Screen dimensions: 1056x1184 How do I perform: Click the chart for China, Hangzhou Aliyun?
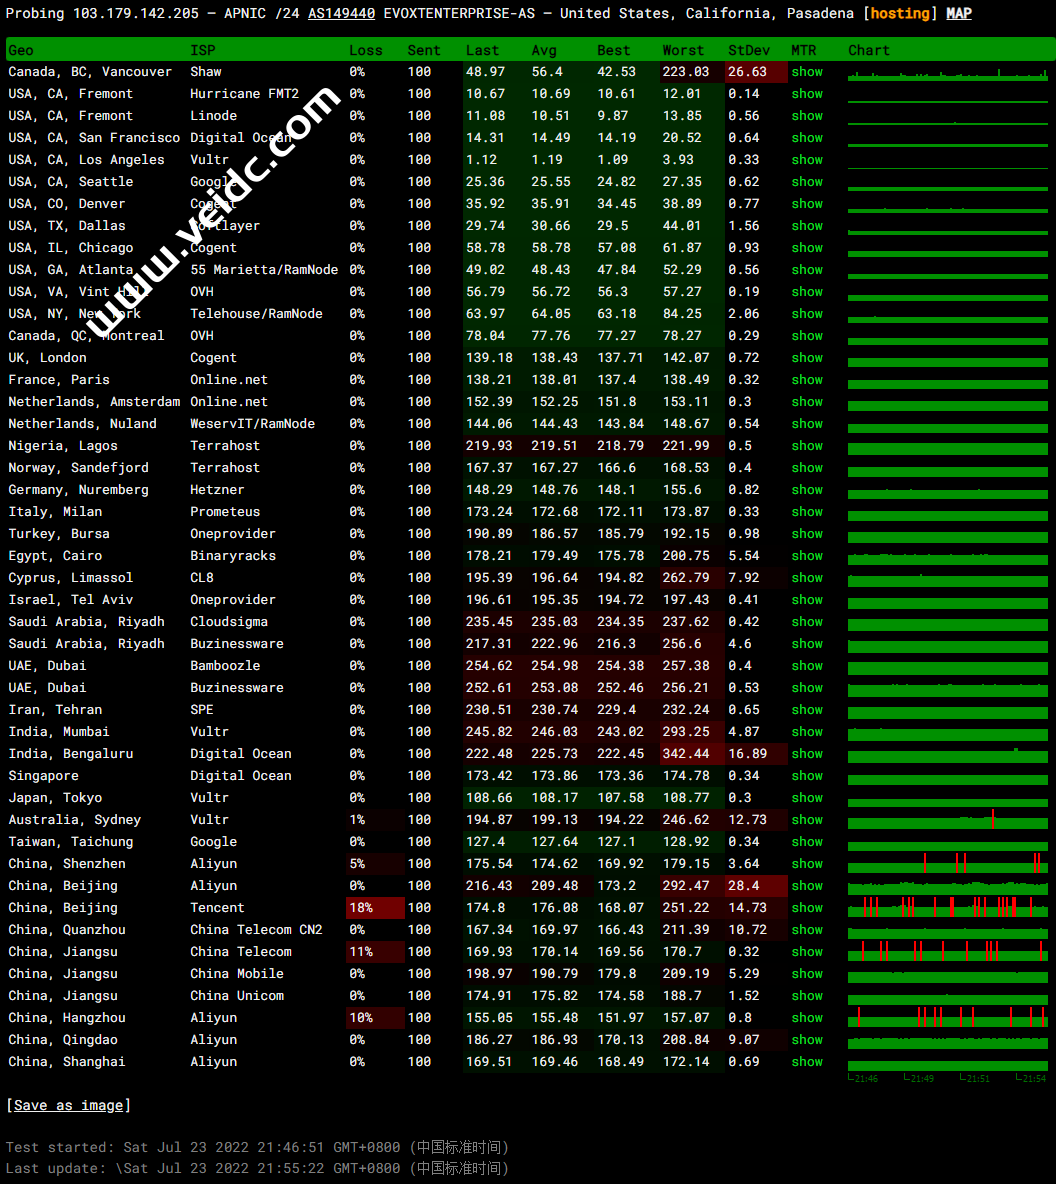pyautogui.click(x=948, y=1017)
